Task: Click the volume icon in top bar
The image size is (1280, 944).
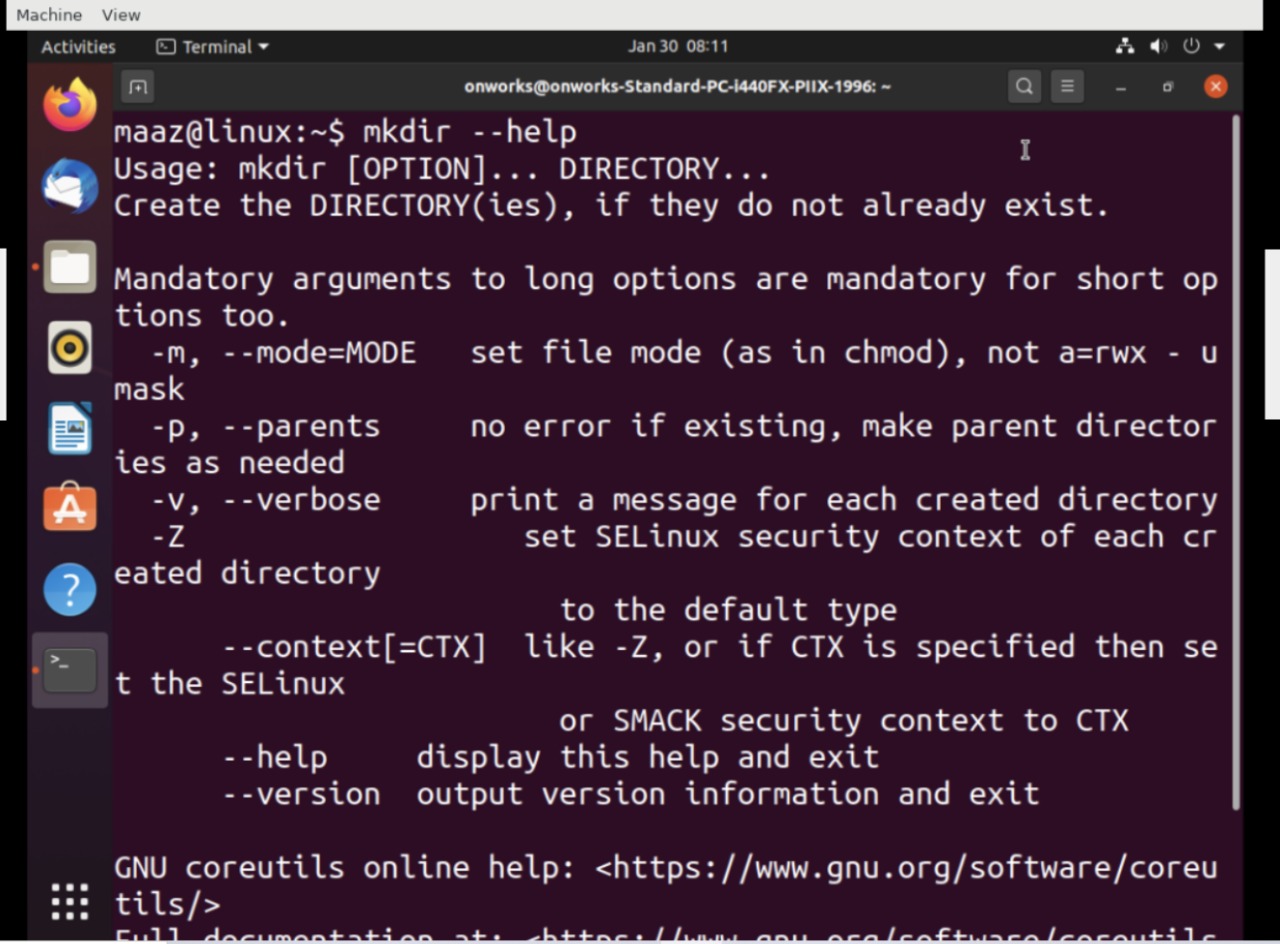Action: pyautogui.click(x=1158, y=47)
